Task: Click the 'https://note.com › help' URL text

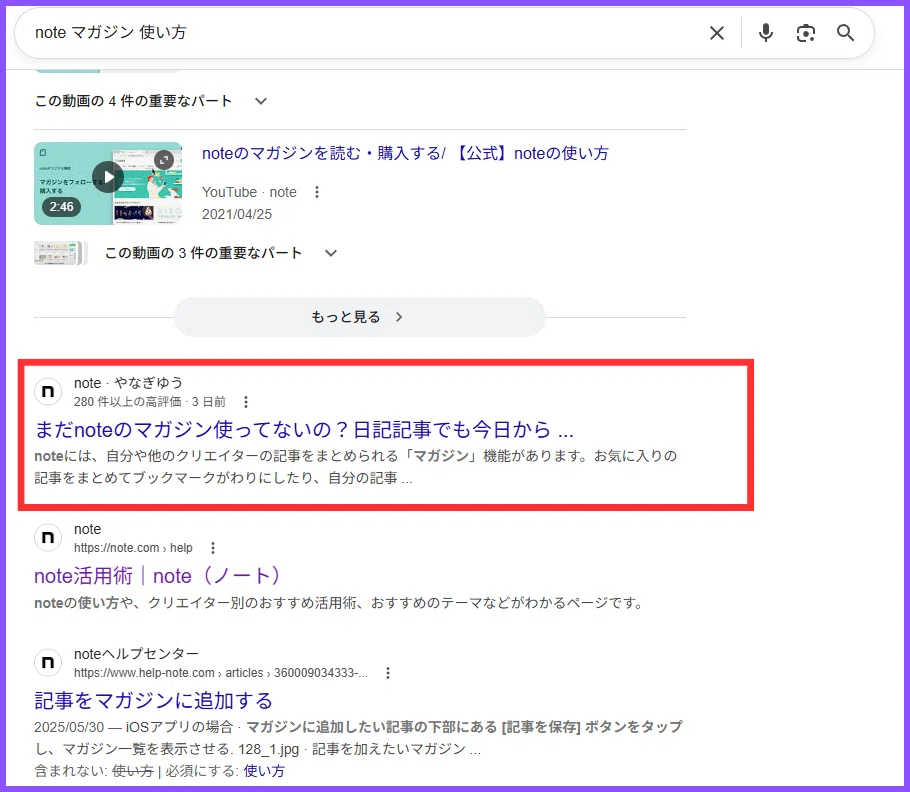Action: [133, 548]
